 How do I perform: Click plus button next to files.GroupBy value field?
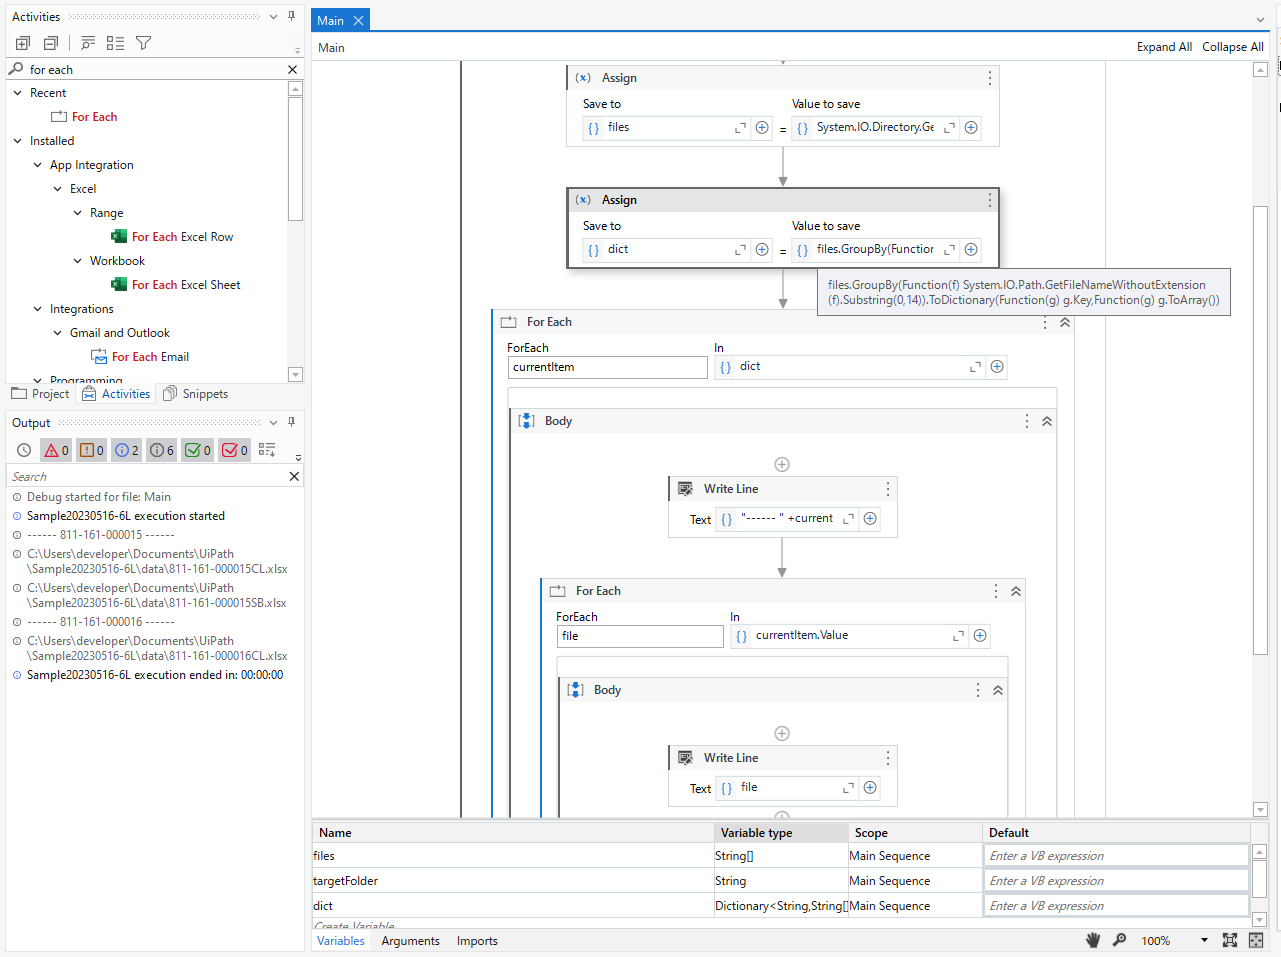[971, 249]
